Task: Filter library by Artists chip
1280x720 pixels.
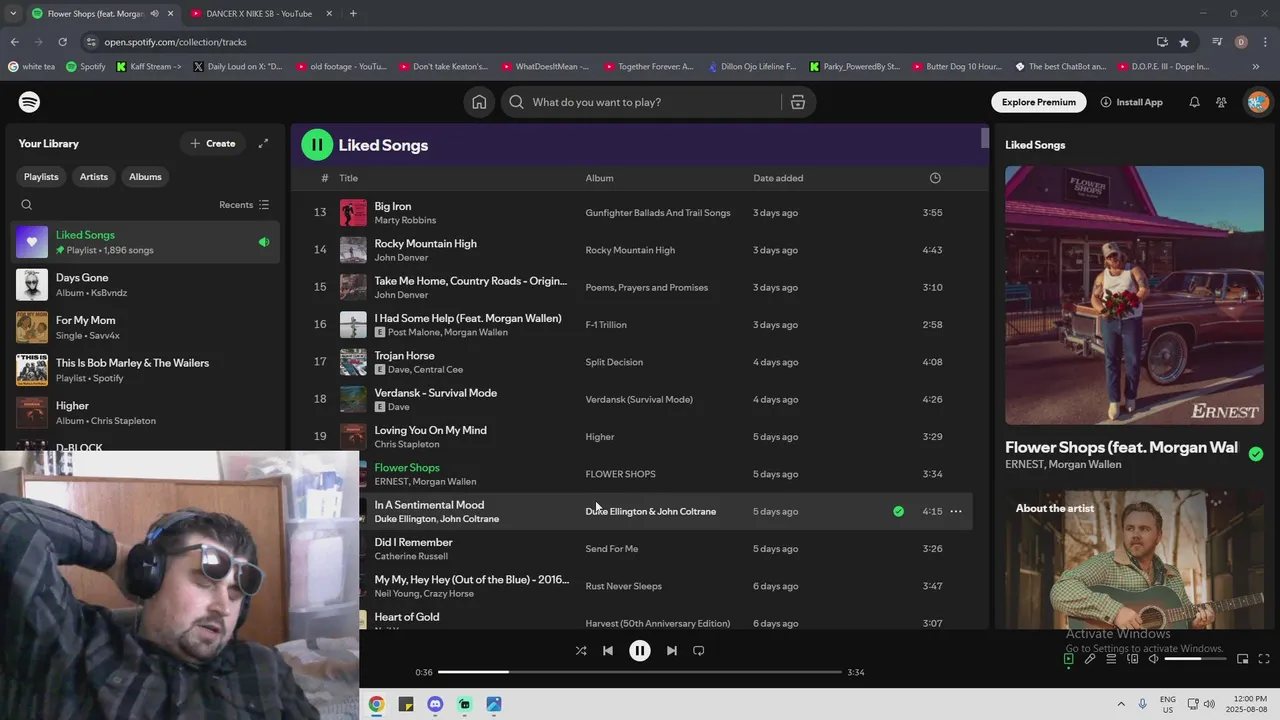Action: click(94, 177)
